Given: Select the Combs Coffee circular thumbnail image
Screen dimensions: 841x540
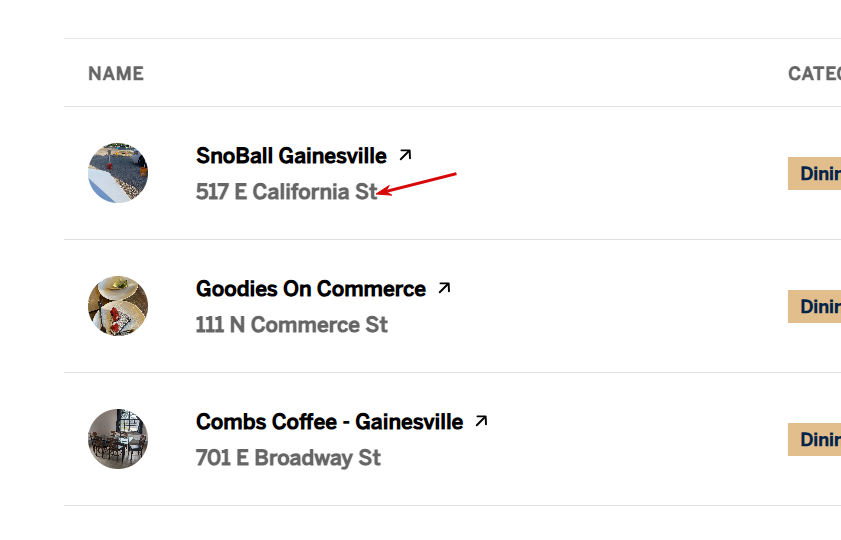Looking at the screenshot, I should tap(118, 439).
